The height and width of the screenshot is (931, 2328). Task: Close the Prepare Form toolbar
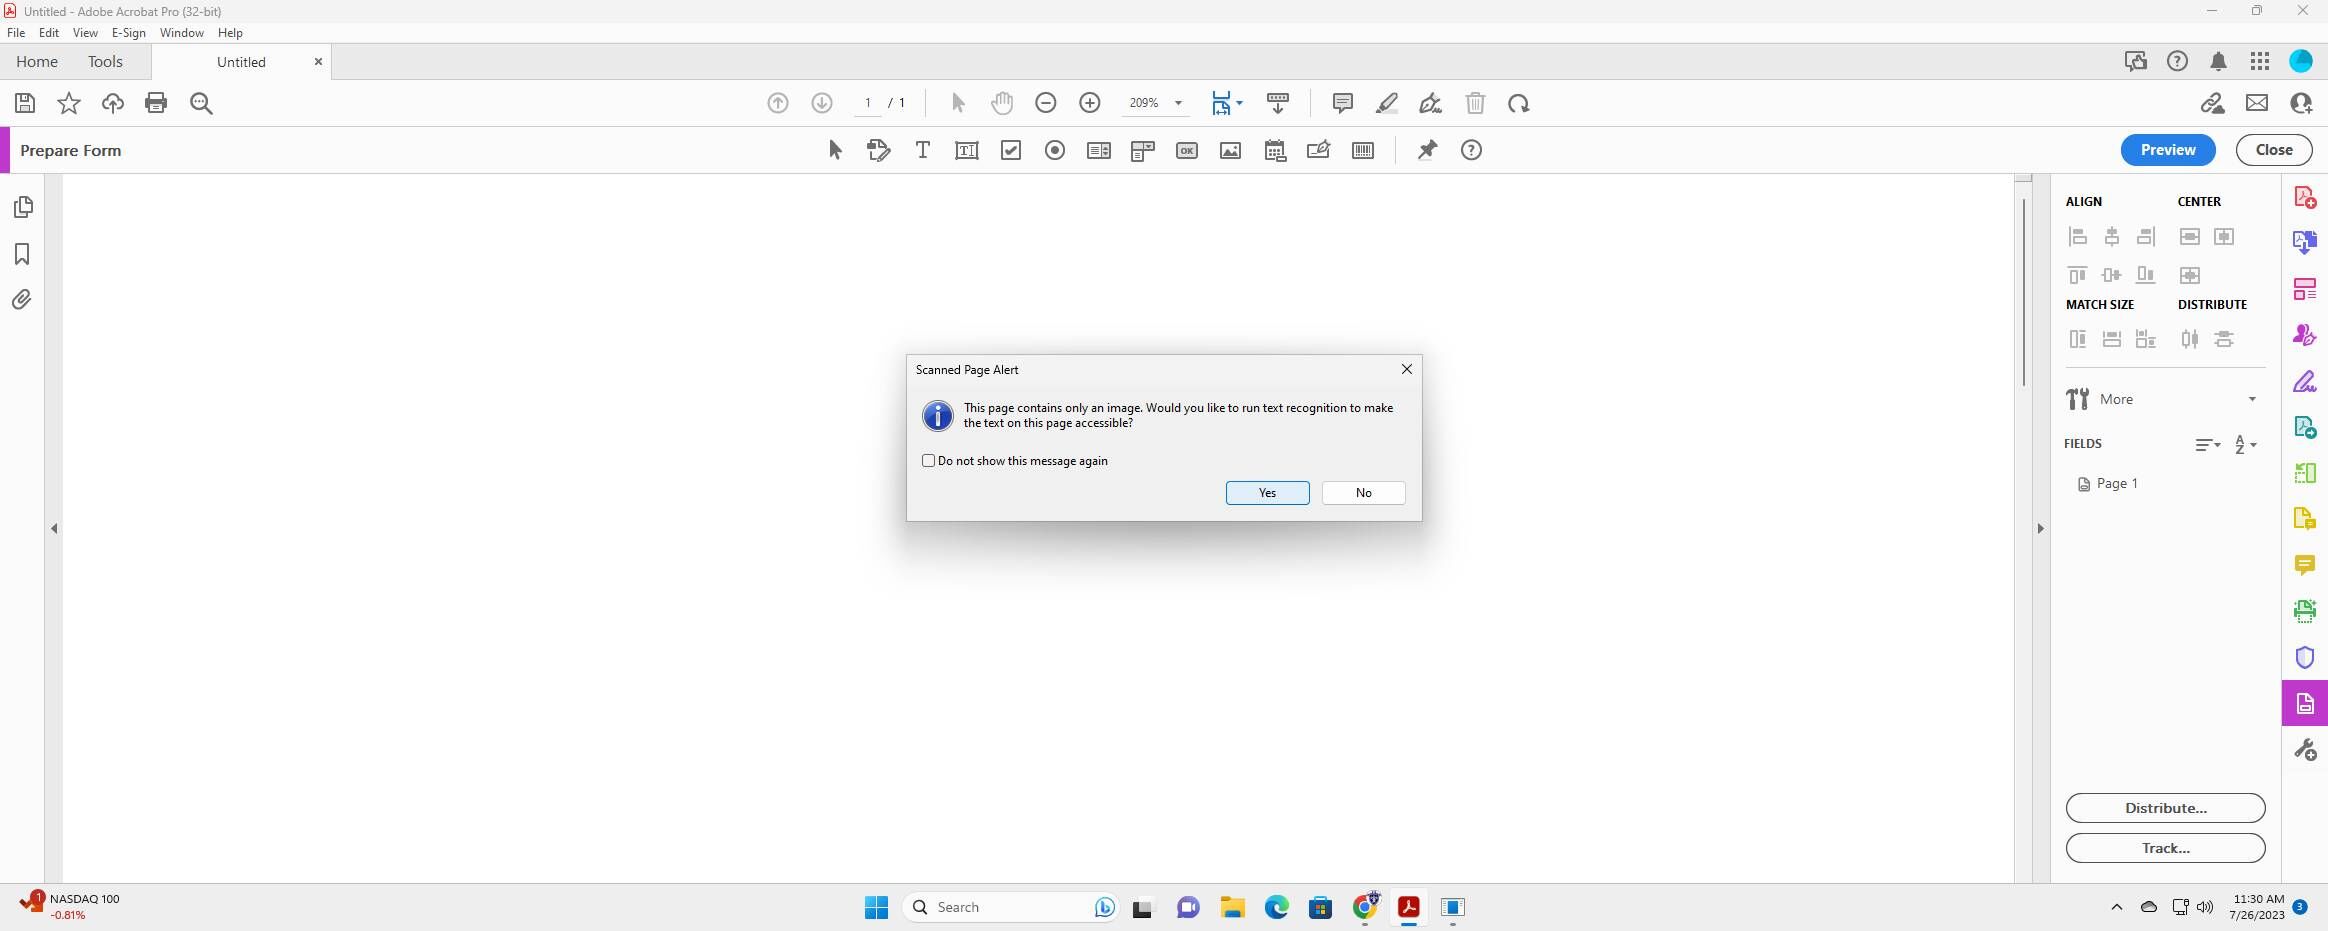[2273, 150]
